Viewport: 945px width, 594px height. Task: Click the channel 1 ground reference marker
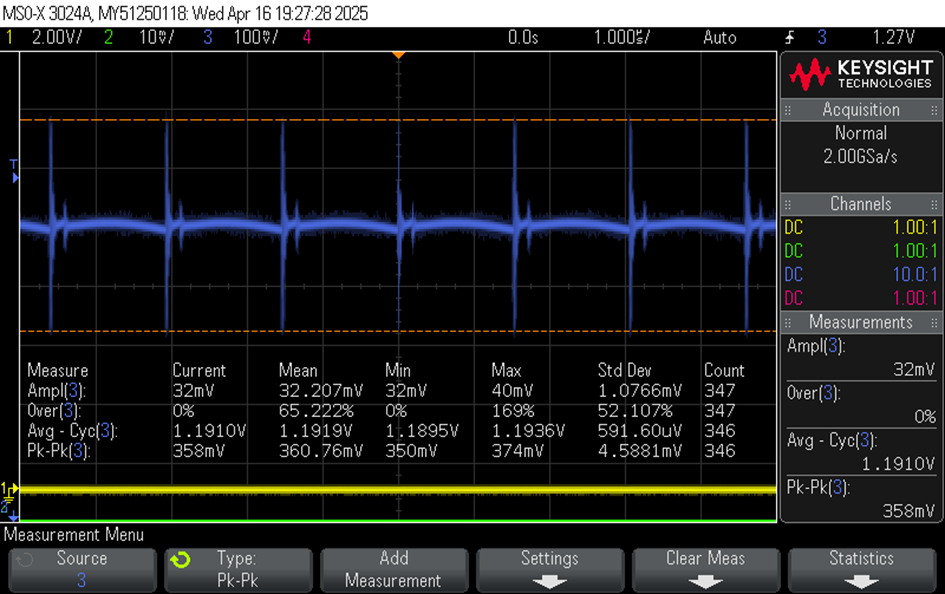coord(9,489)
